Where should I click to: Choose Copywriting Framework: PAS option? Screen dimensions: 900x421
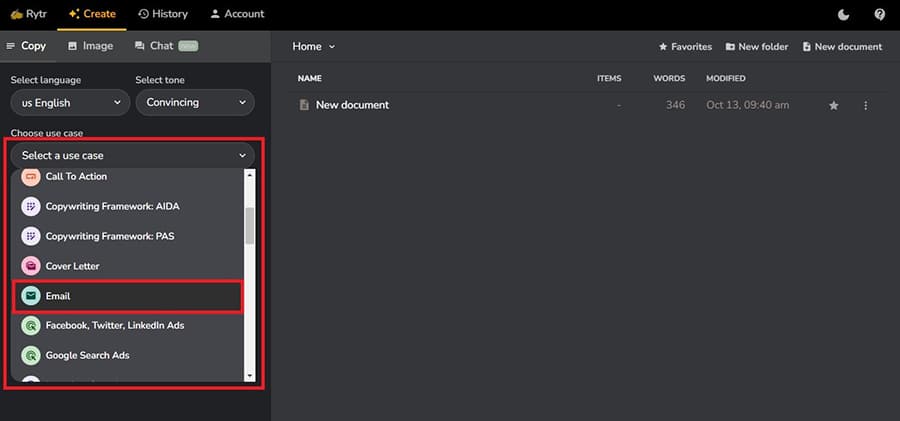(x=127, y=236)
